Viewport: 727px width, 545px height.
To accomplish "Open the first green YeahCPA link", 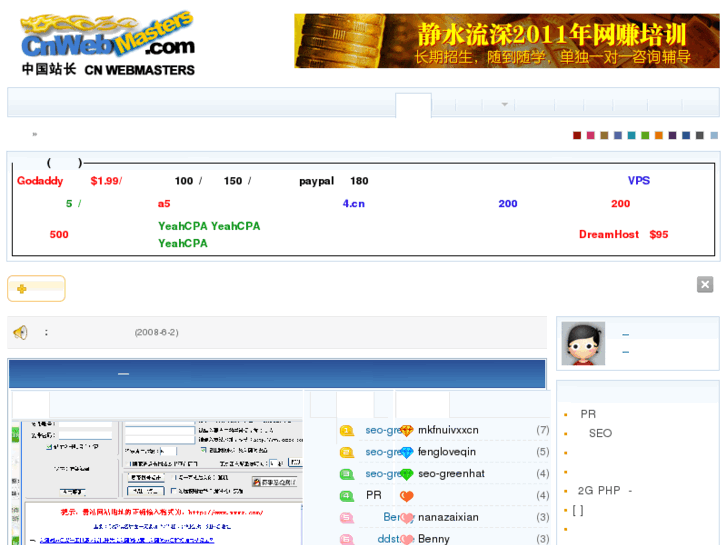I will tap(183, 226).
